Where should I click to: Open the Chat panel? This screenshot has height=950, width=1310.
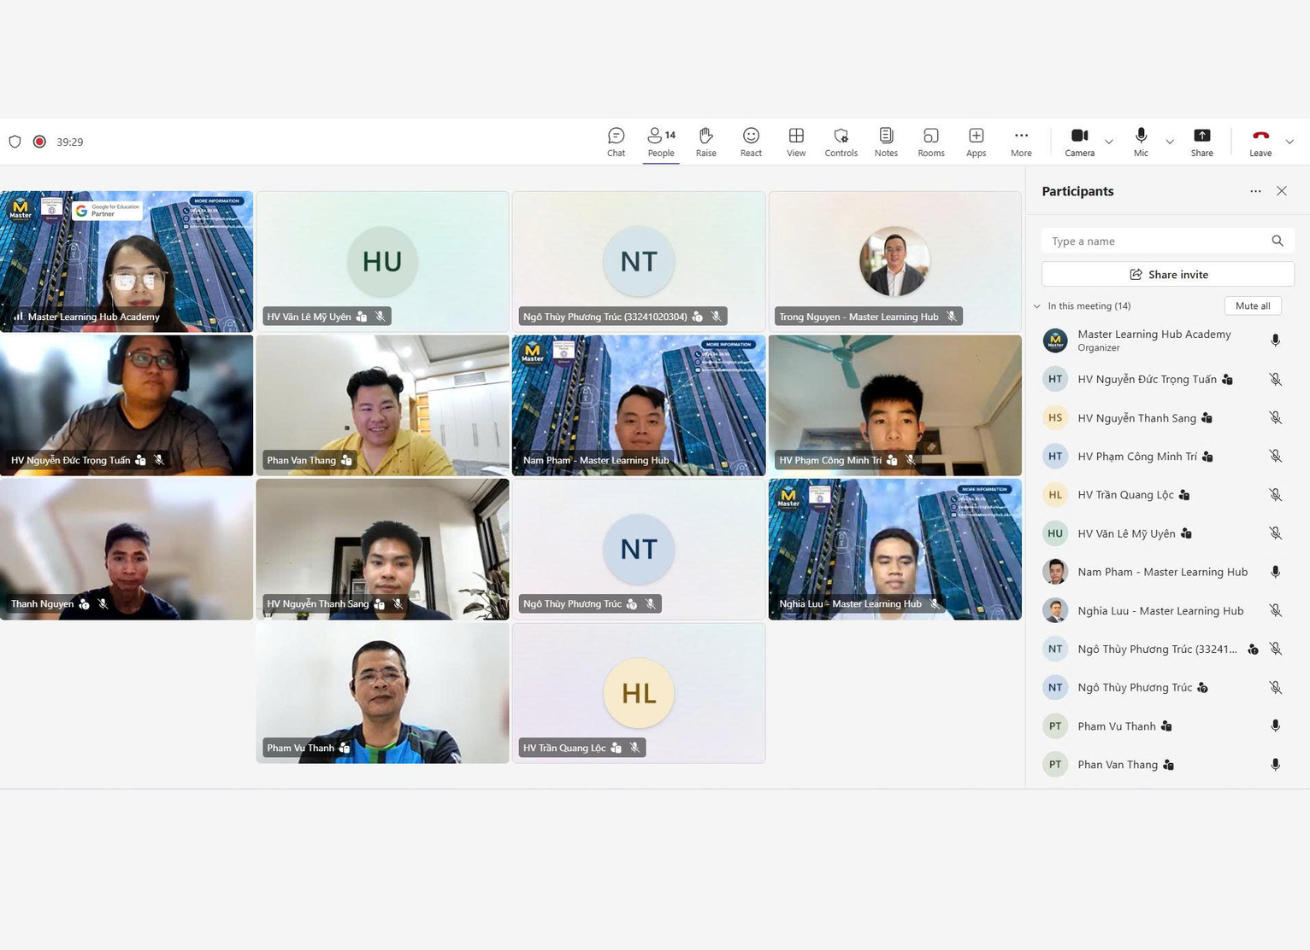pyautogui.click(x=616, y=142)
